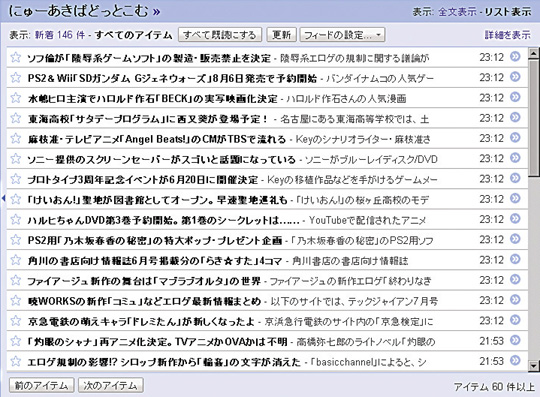
Task: Star the 水嶋ヒロ主演 BECK item
Action: point(15,98)
